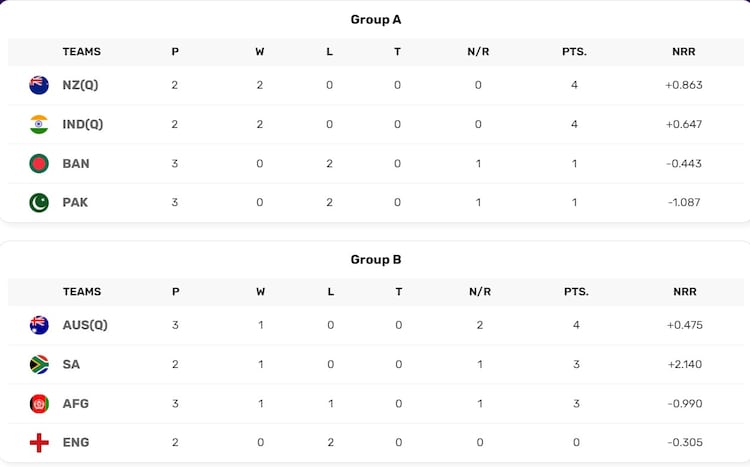Open the IND(Q) team link

(83, 124)
